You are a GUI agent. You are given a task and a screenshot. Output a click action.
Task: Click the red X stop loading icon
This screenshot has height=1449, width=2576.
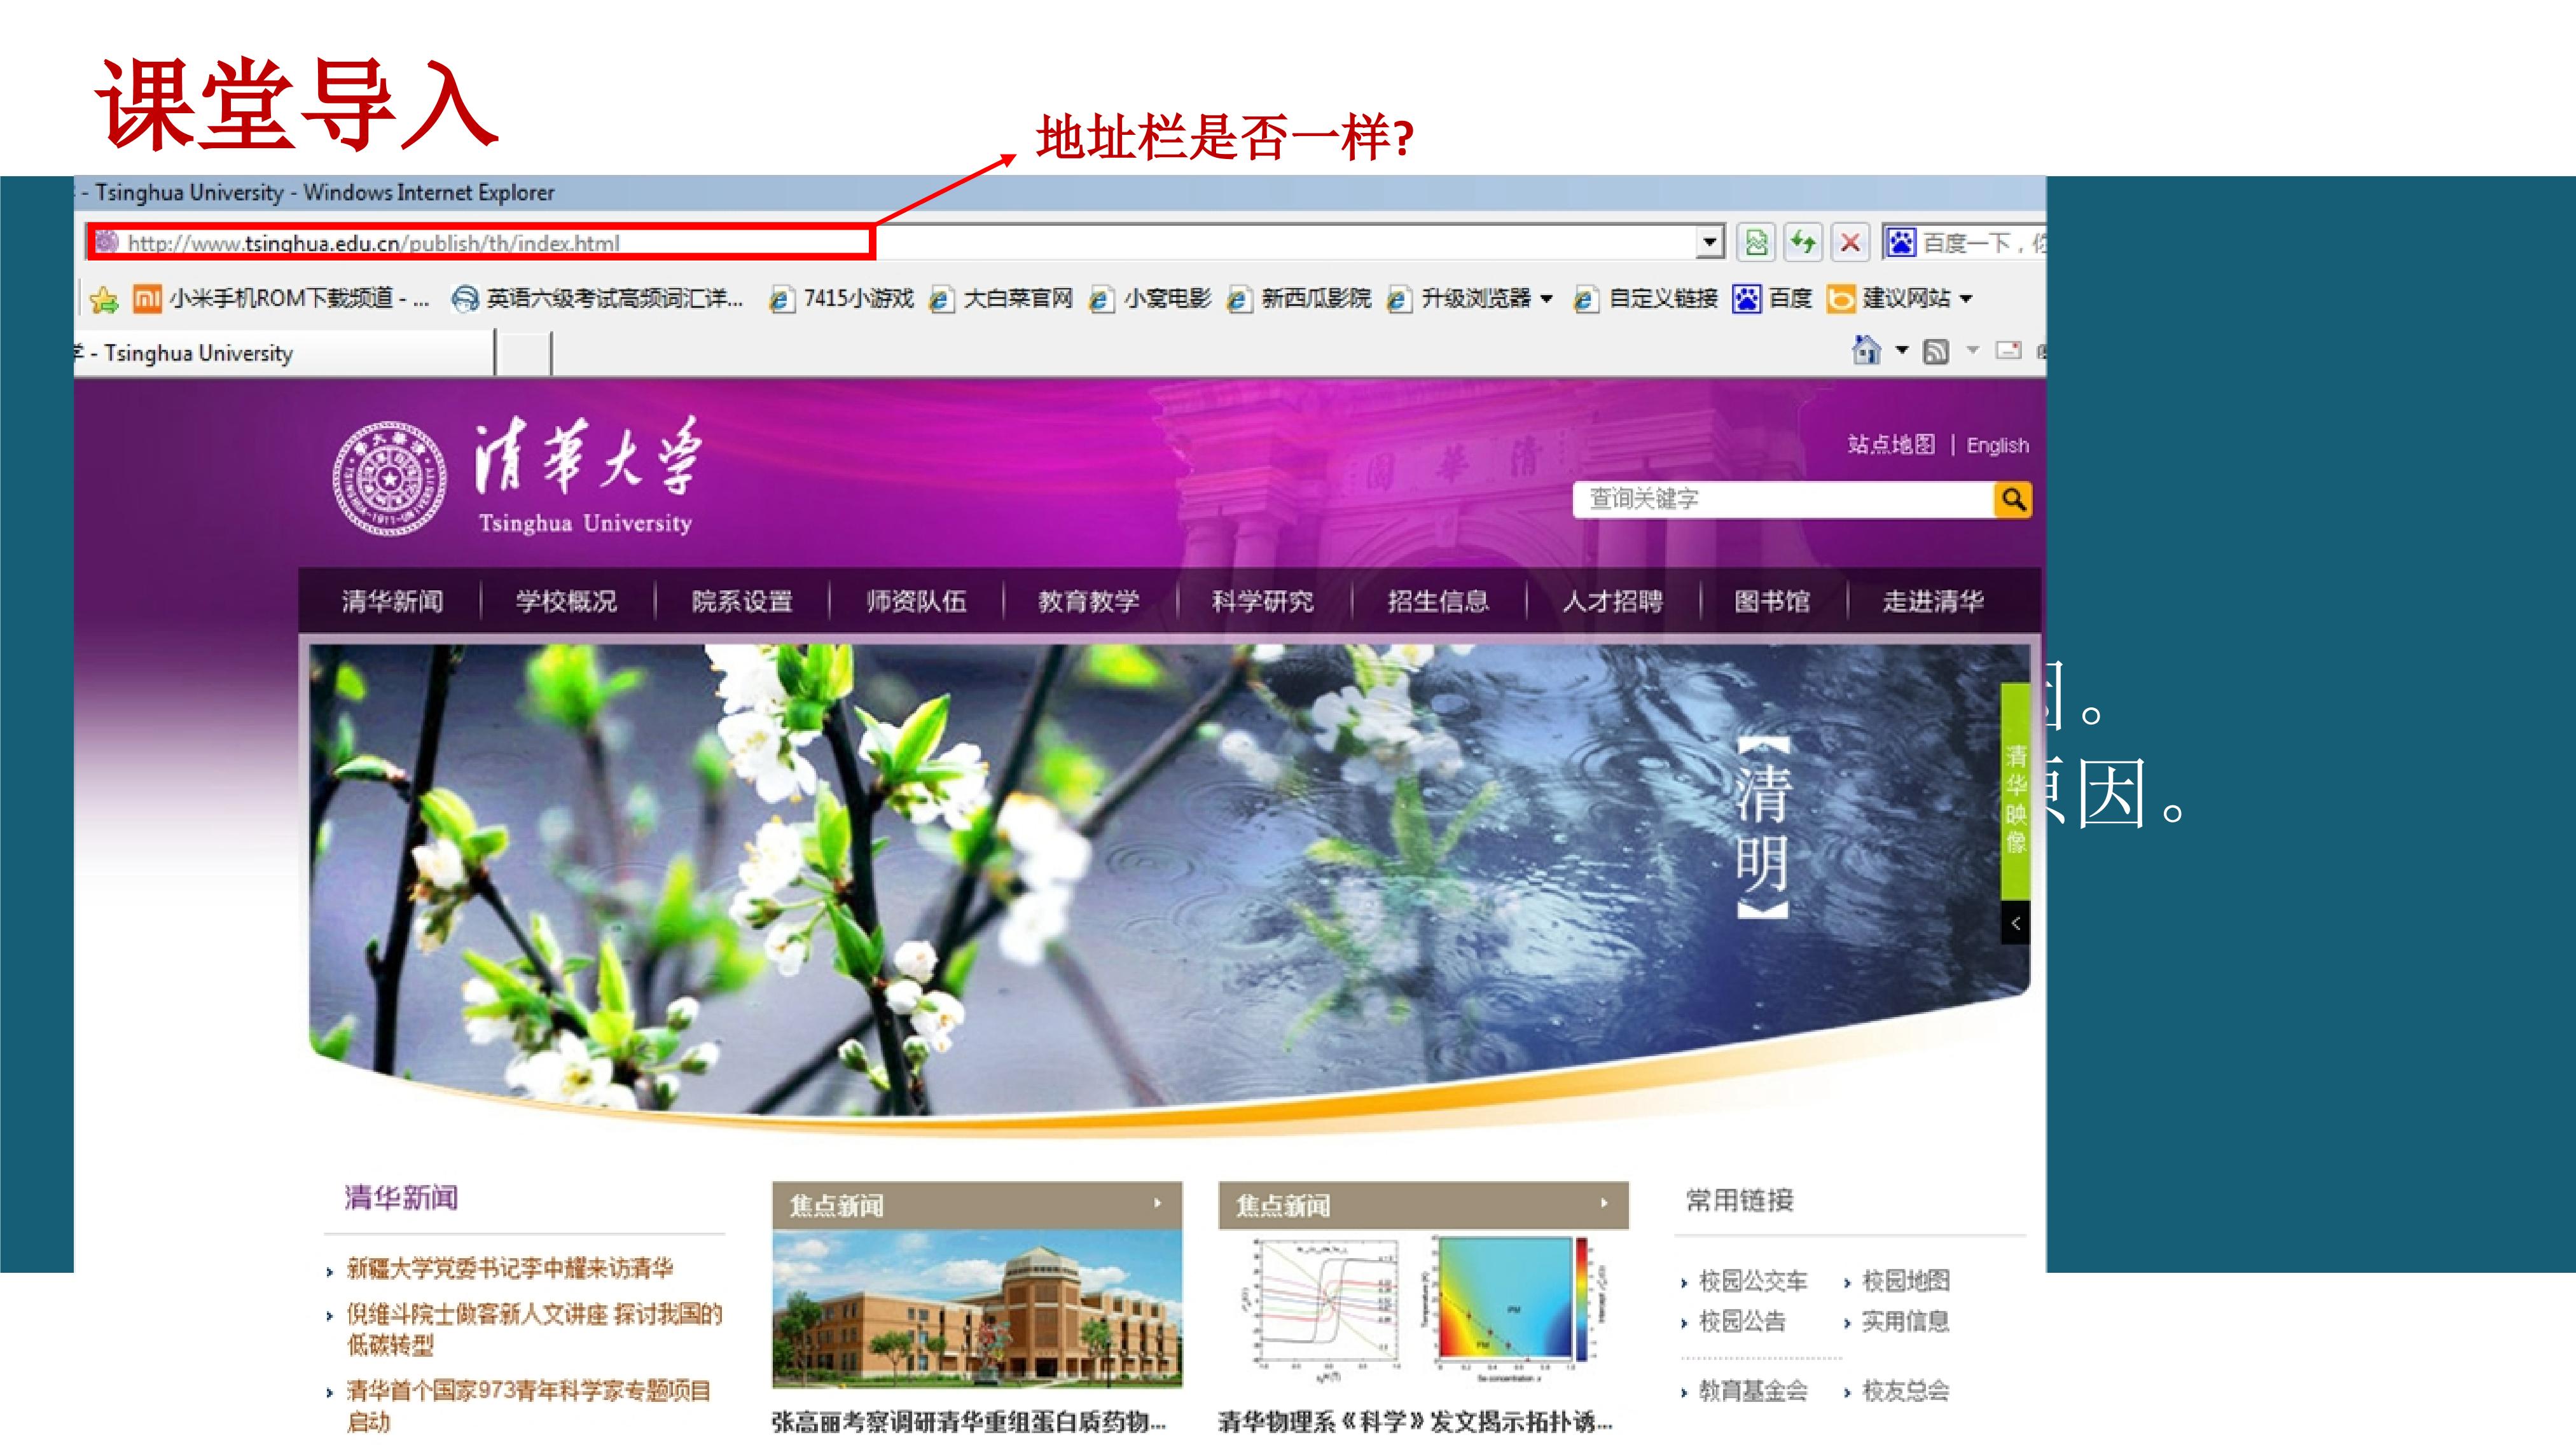(x=1850, y=242)
